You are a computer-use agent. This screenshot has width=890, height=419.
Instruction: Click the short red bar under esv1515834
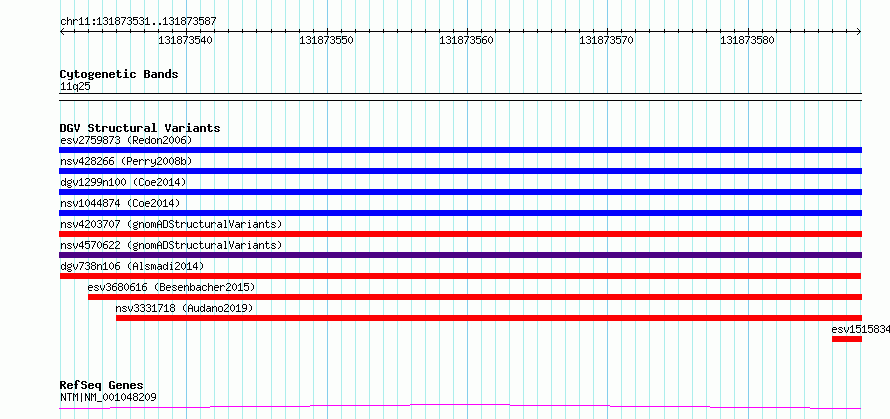(847, 339)
